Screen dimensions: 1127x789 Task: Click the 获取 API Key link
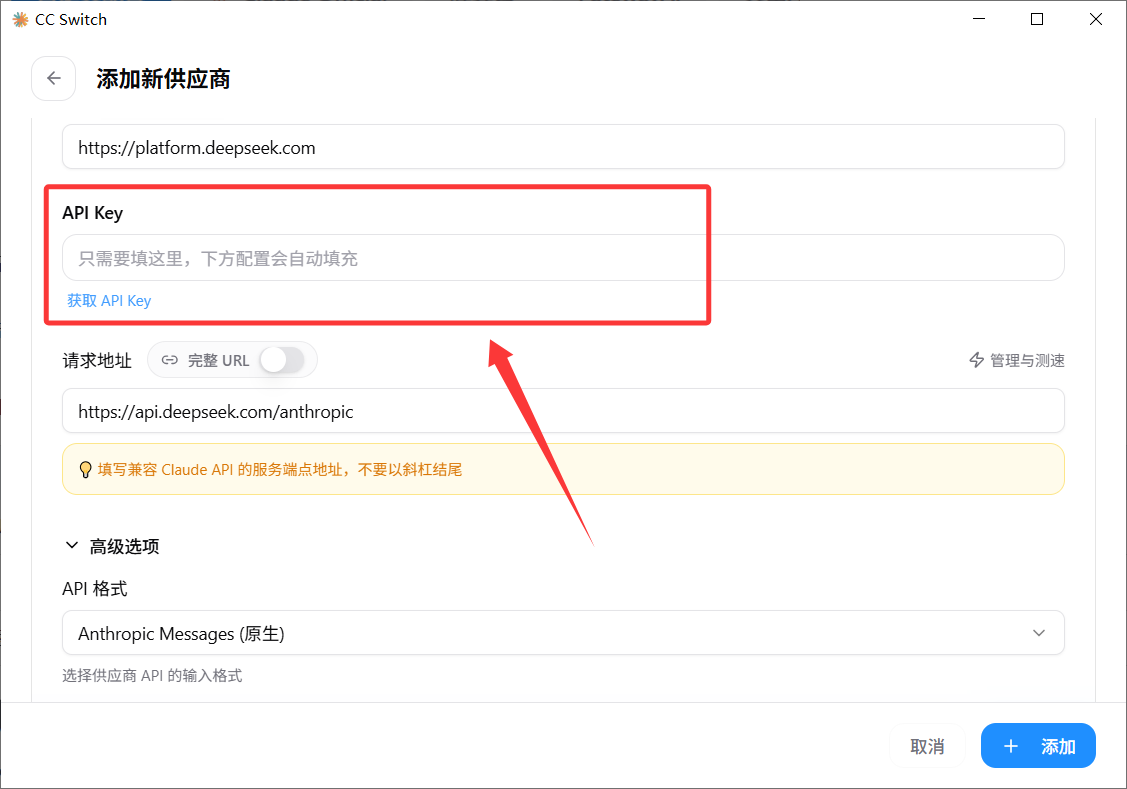109,300
